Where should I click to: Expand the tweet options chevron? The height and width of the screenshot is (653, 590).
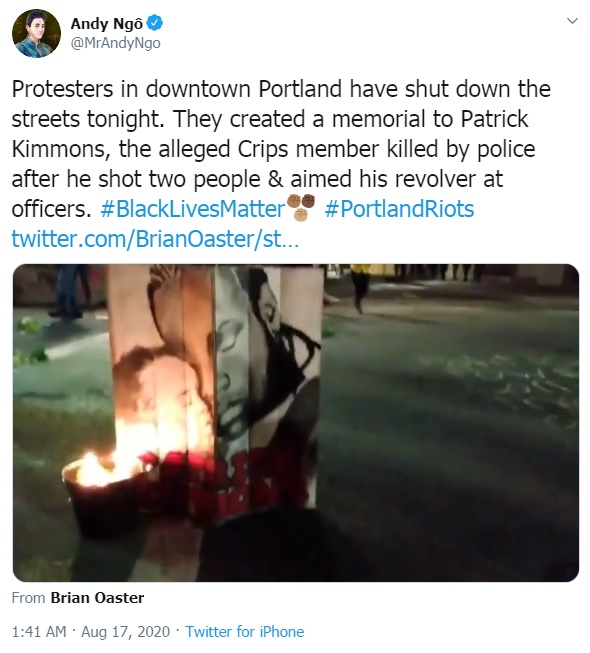click(x=573, y=20)
